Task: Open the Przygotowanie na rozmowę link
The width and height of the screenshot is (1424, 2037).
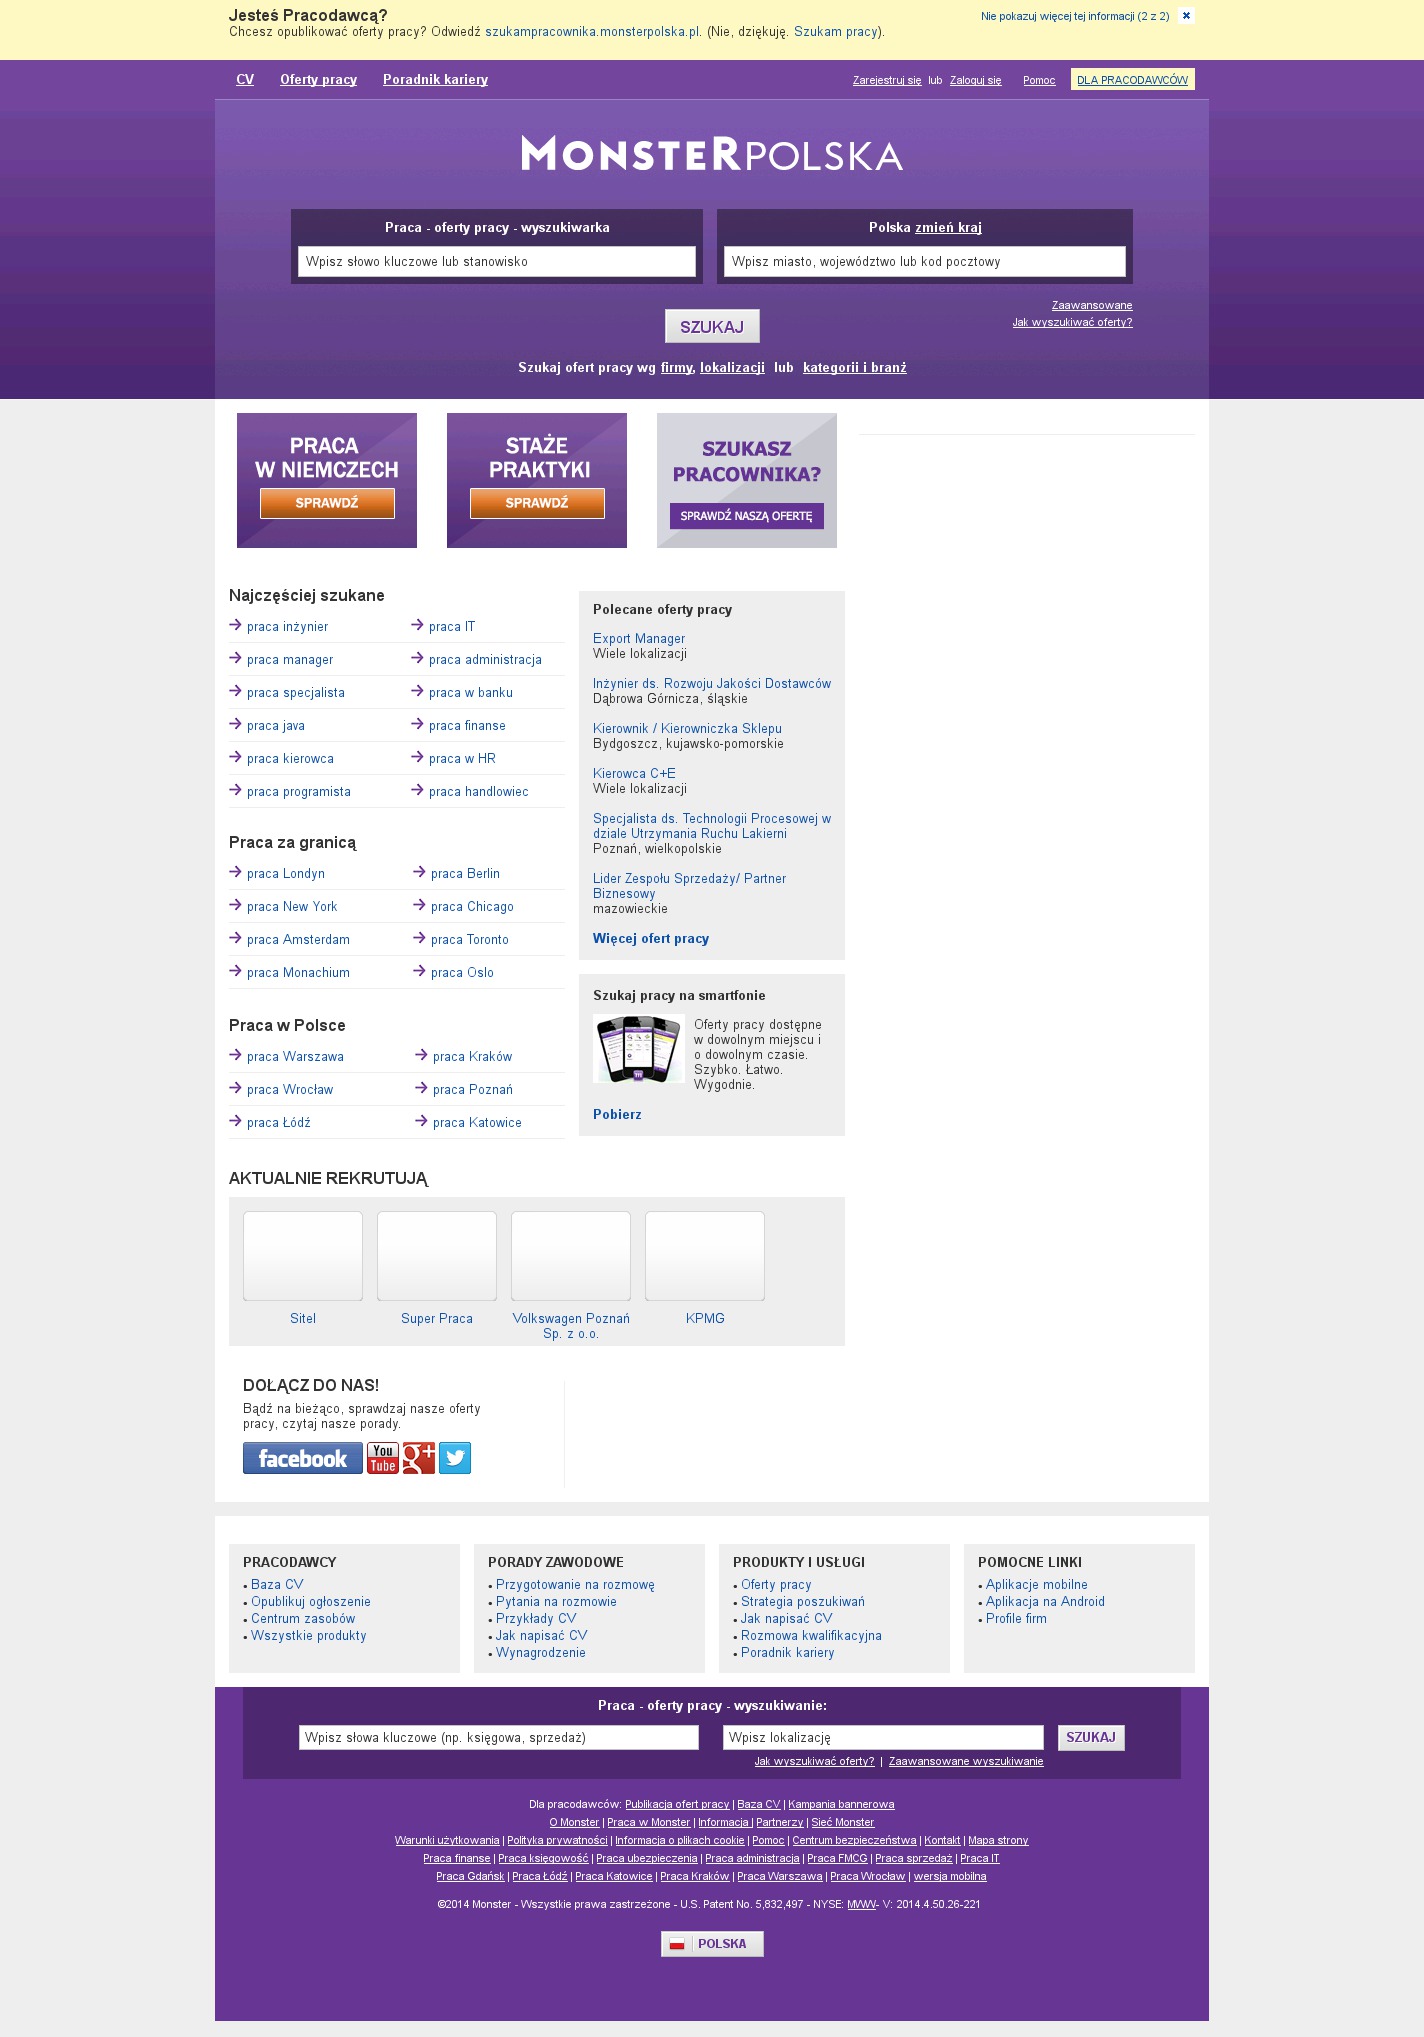Action: [x=575, y=1585]
